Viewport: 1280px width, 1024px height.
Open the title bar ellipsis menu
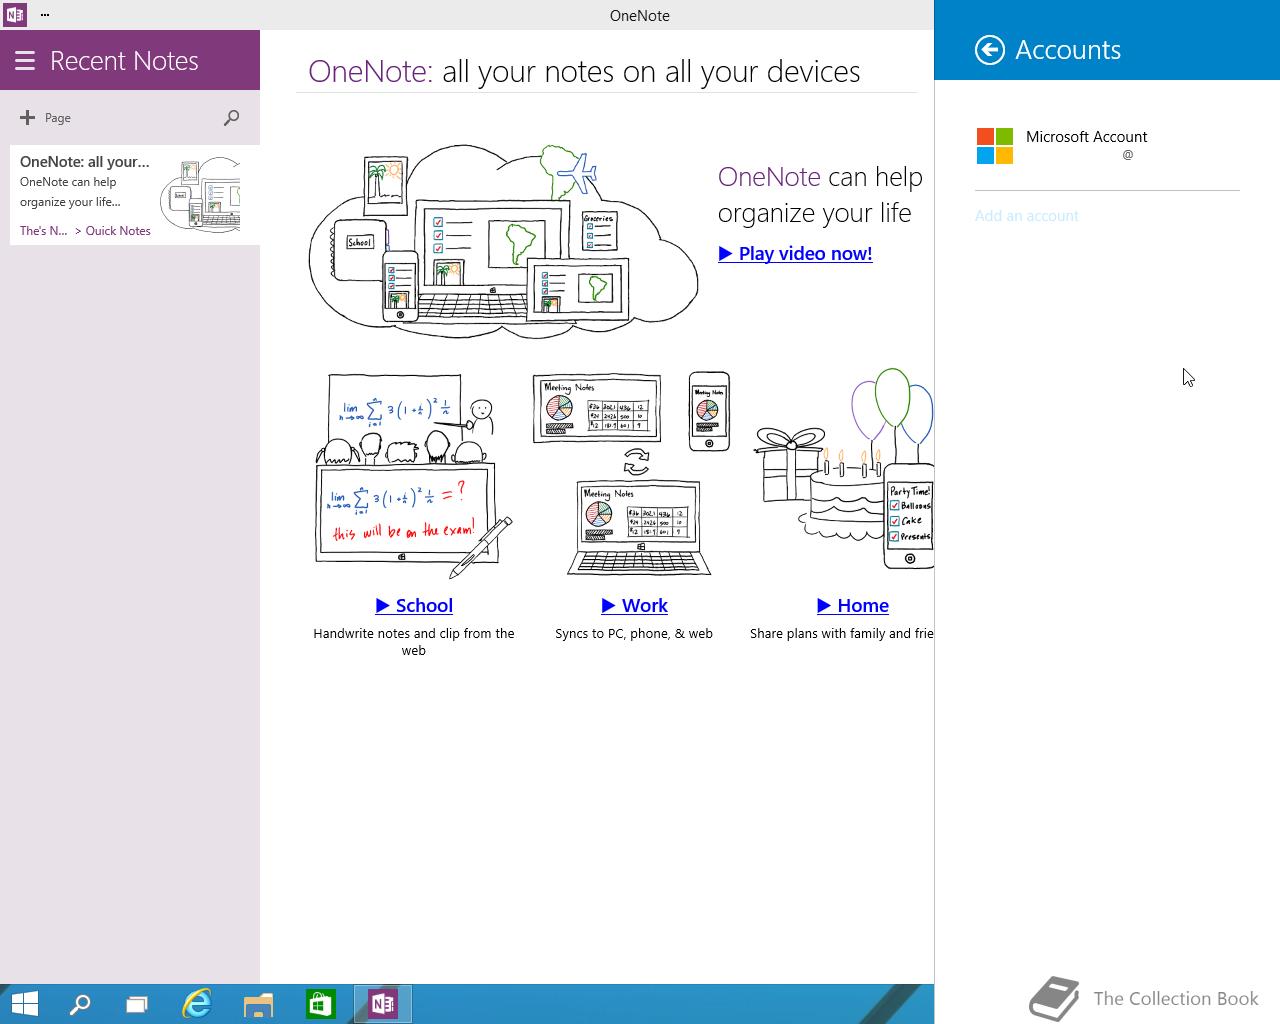(x=45, y=15)
